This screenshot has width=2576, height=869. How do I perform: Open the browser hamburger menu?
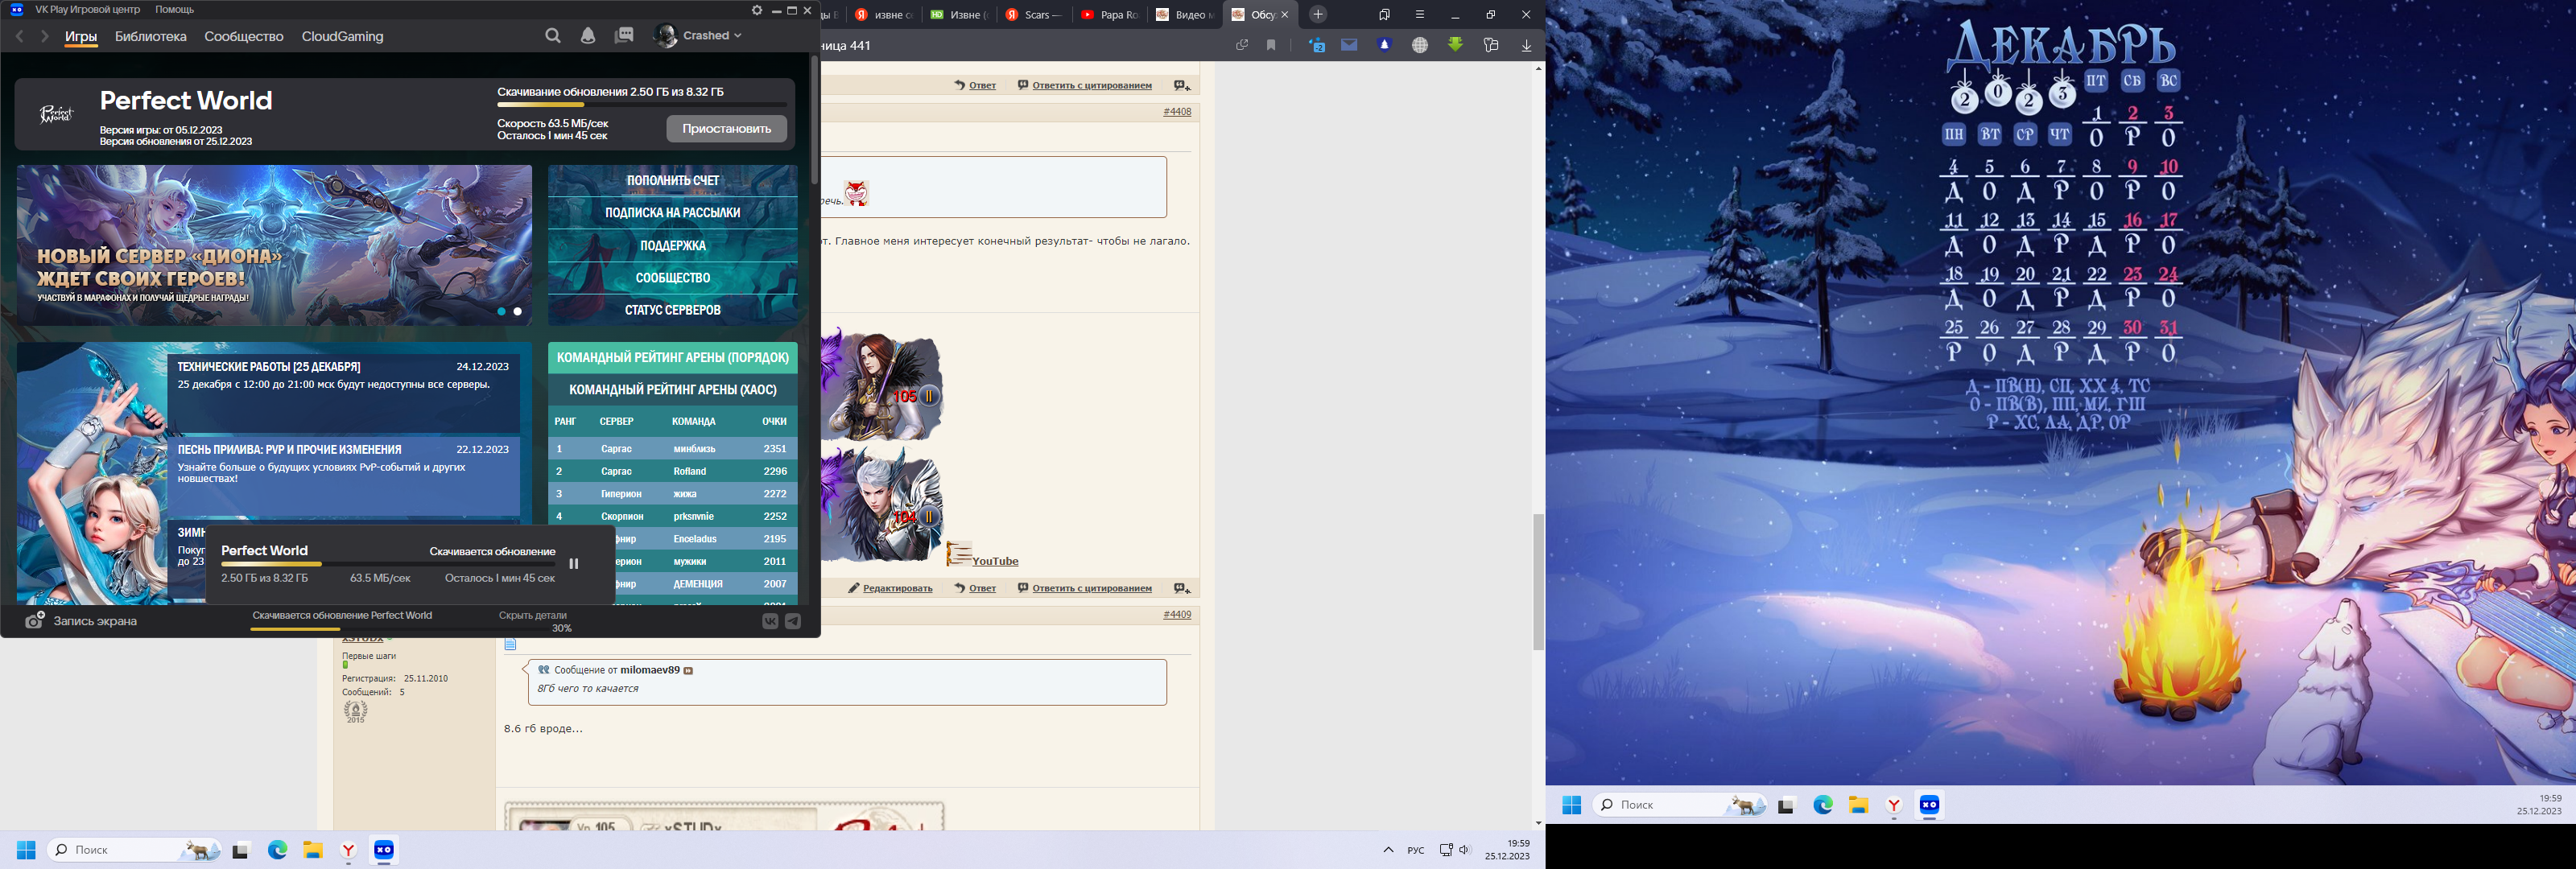coord(1419,14)
